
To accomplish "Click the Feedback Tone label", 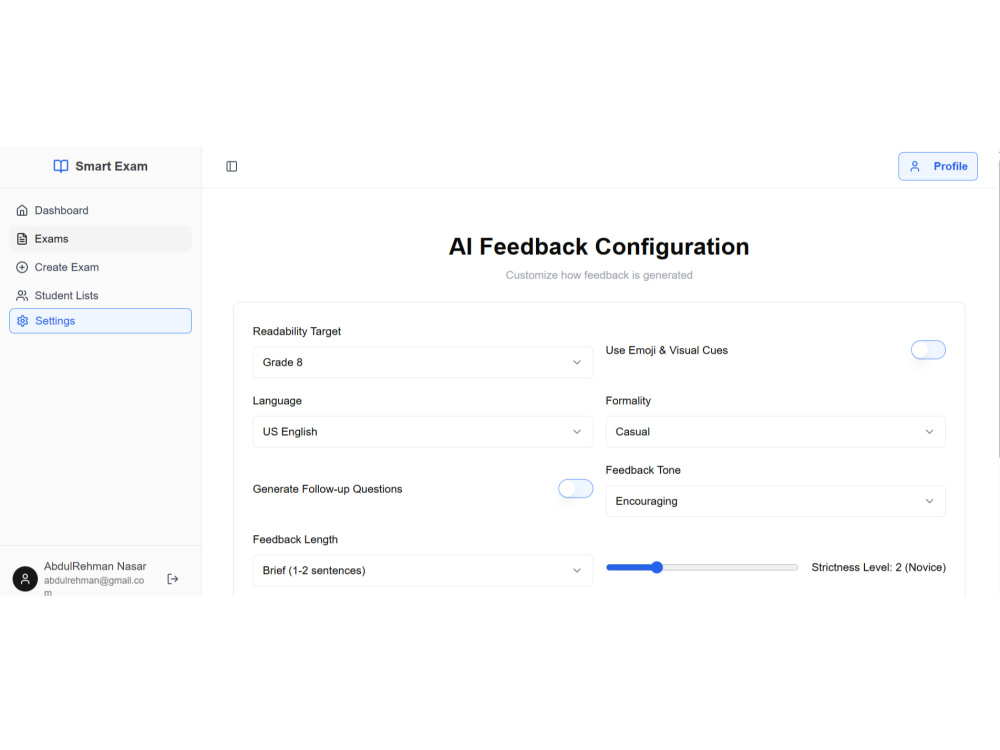I will [643, 470].
